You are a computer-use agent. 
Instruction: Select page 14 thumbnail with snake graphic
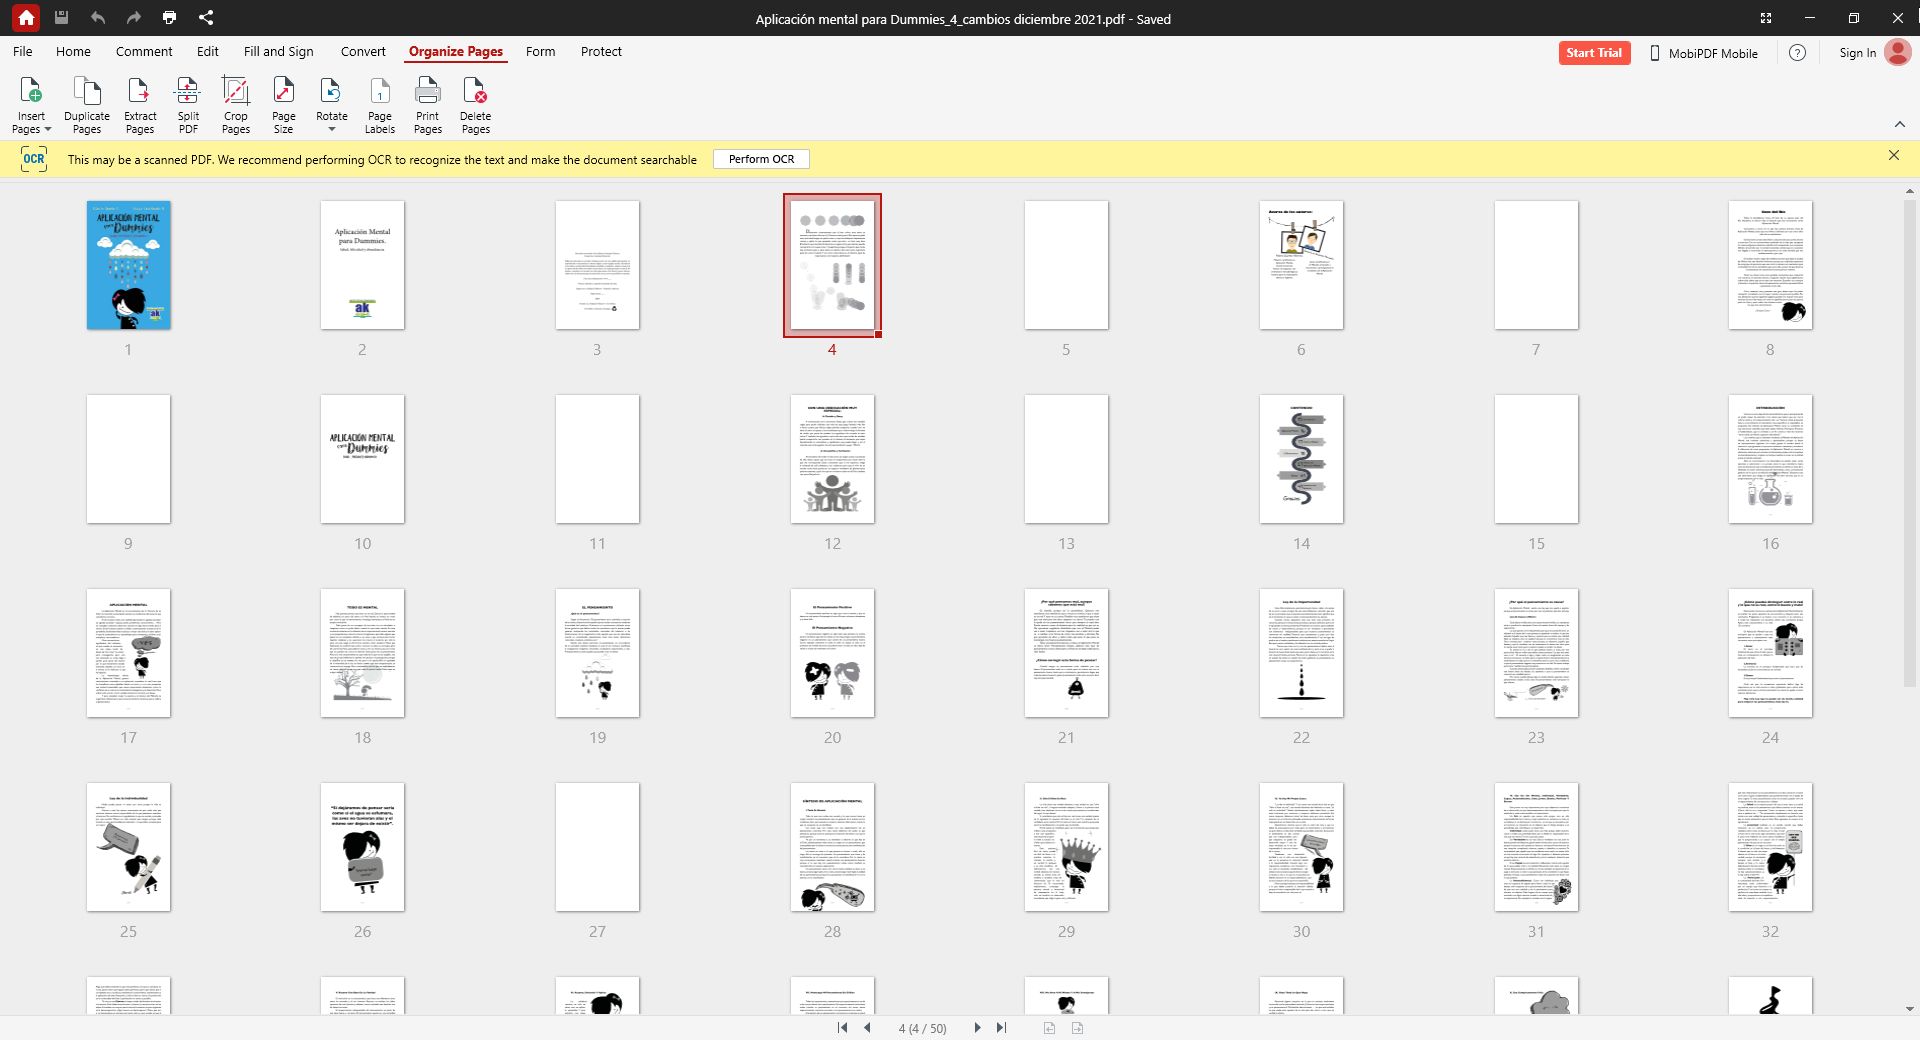[x=1301, y=459]
